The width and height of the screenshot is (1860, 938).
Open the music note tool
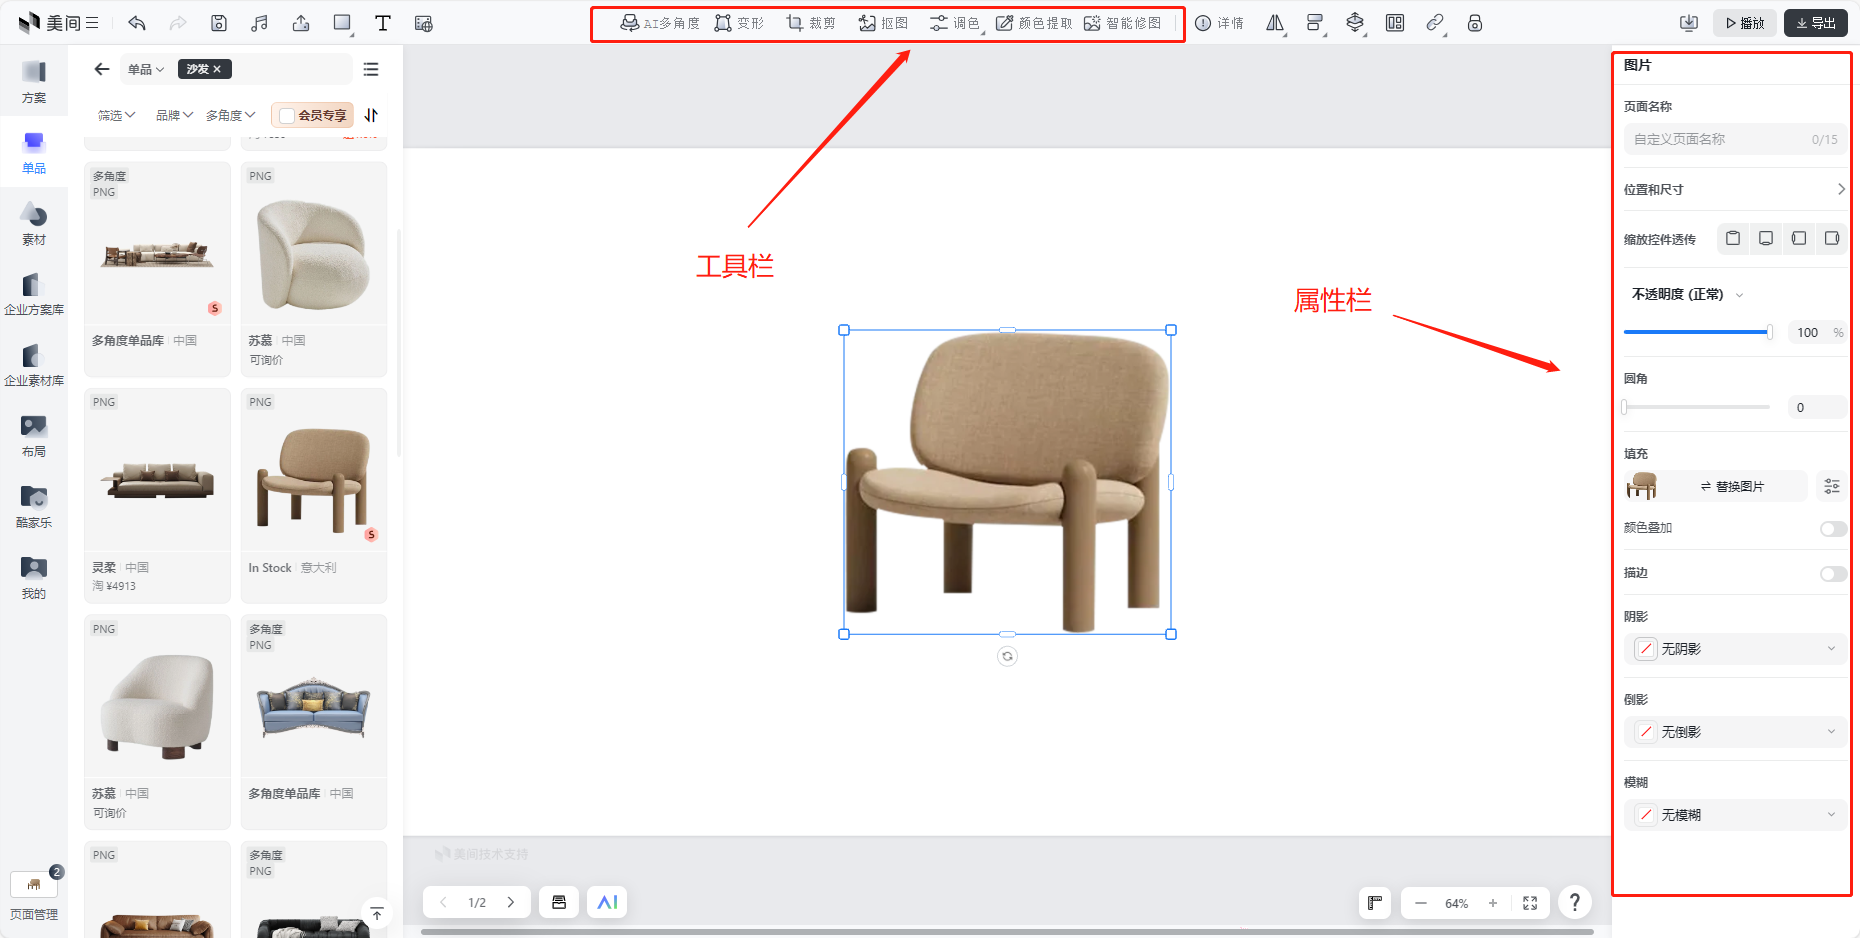point(260,23)
